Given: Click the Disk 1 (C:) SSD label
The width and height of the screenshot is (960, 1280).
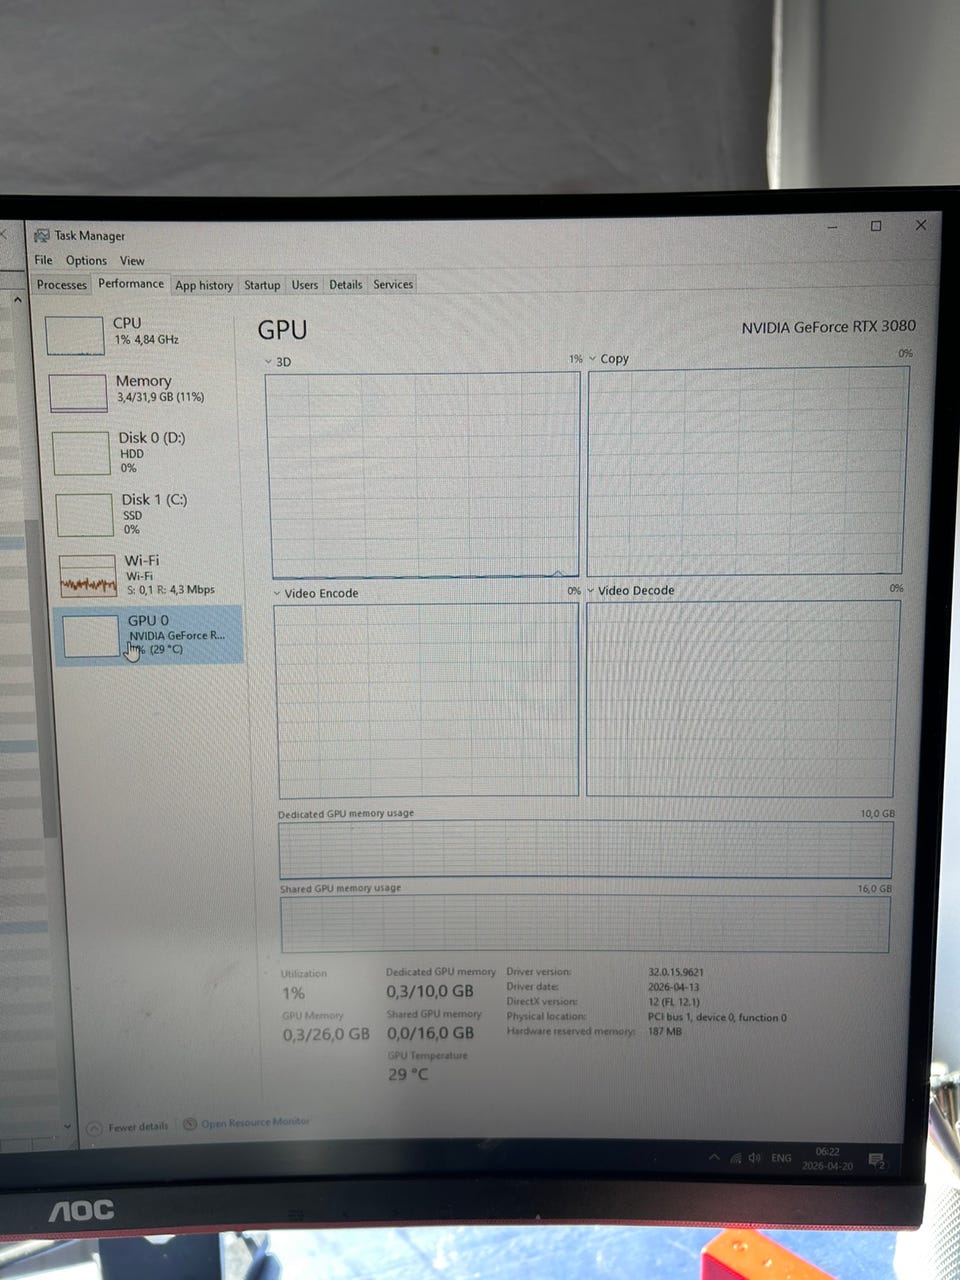Looking at the screenshot, I should tap(155, 514).
